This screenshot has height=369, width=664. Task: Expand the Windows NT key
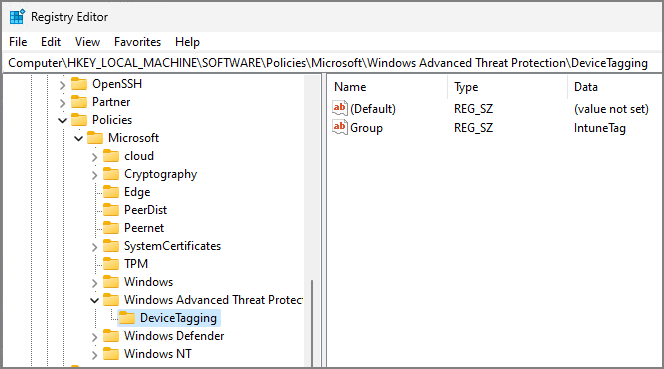pos(94,354)
